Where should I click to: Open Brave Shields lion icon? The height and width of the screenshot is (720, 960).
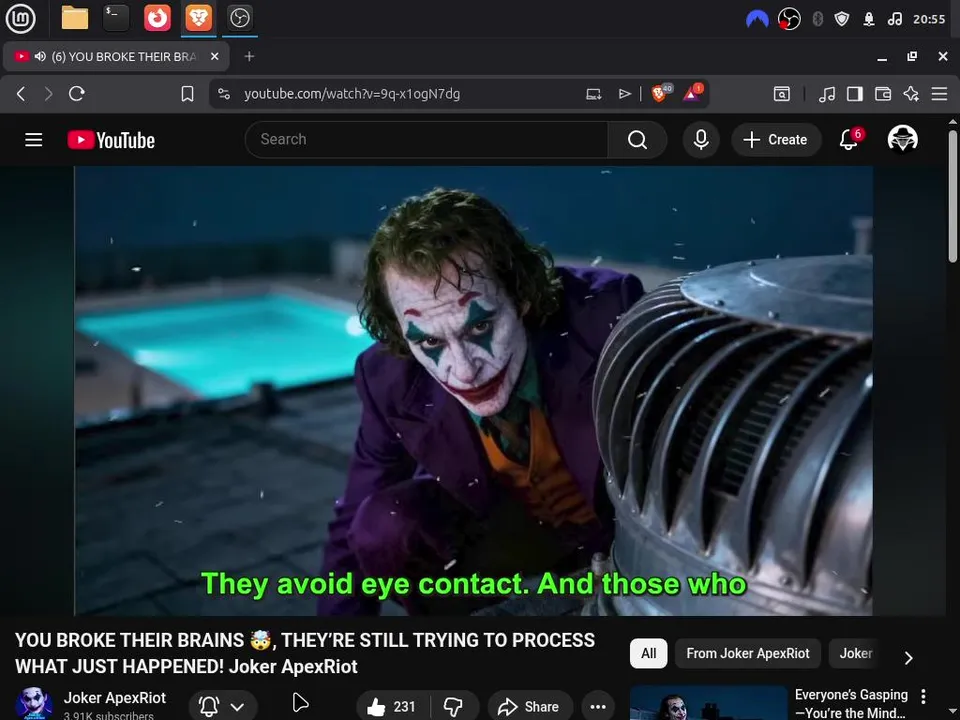pyautogui.click(x=661, y=93)
